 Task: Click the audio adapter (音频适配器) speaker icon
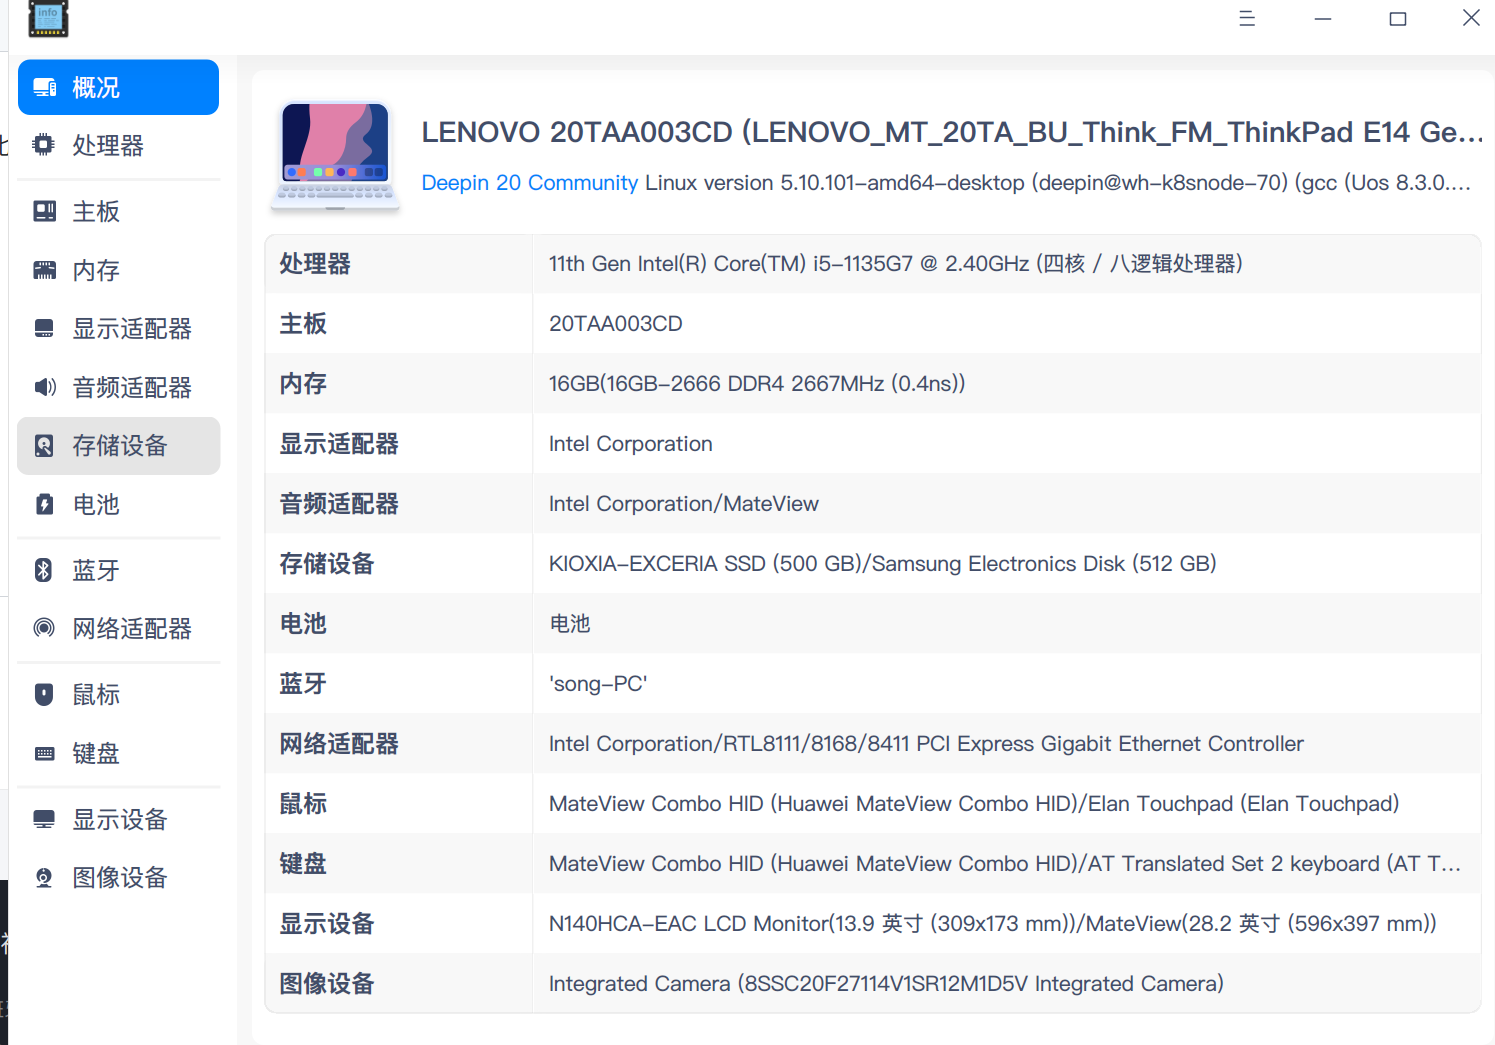point(44,387)
